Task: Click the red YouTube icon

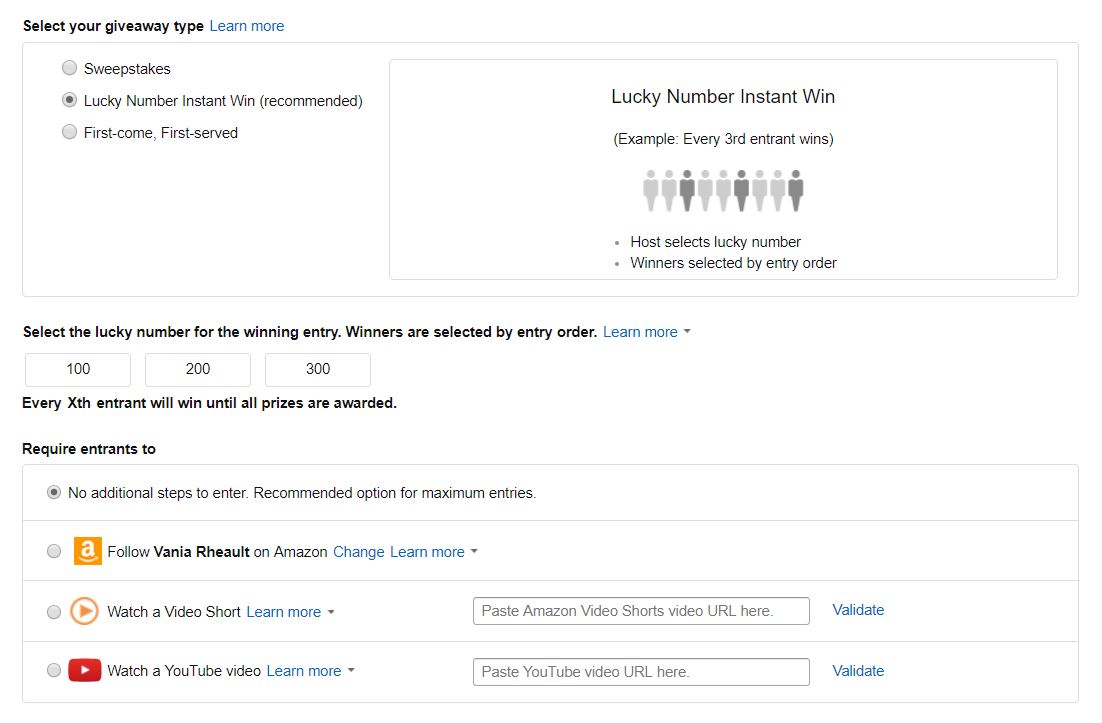Action: (84, 671)
